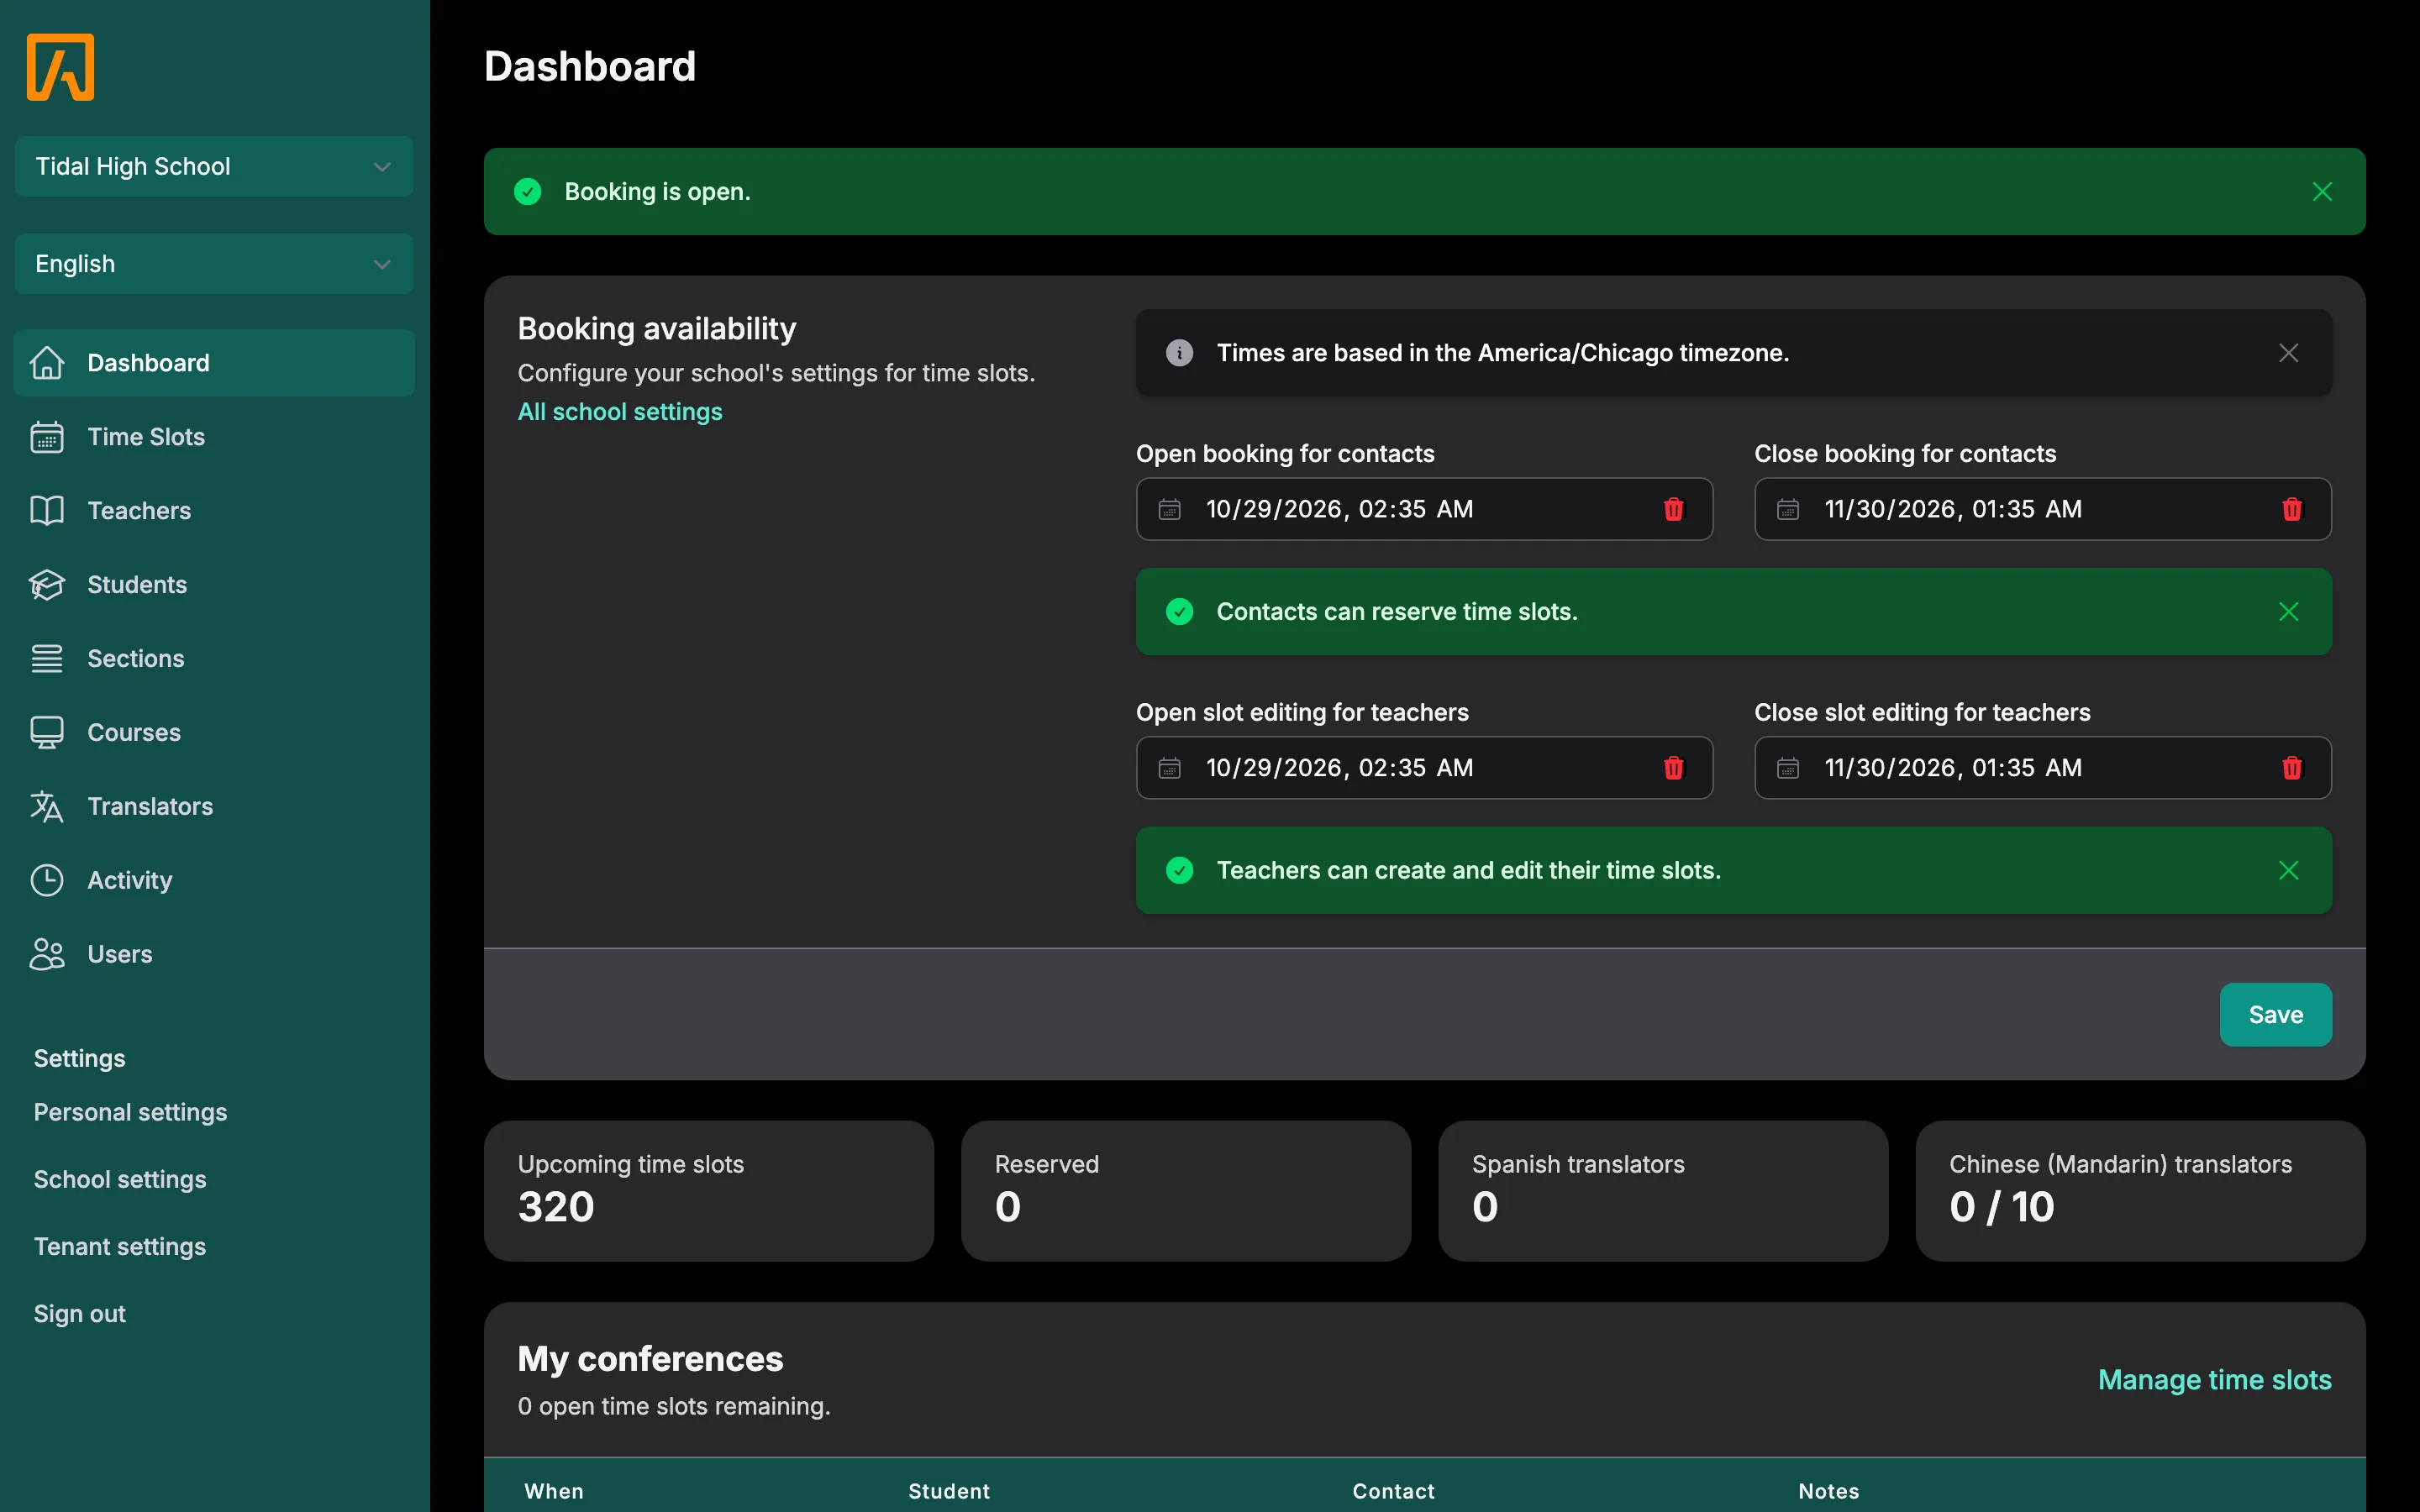Click the Courses monitor icon
This screenshot has width=2420, height=1512.
tap(47, 733)
